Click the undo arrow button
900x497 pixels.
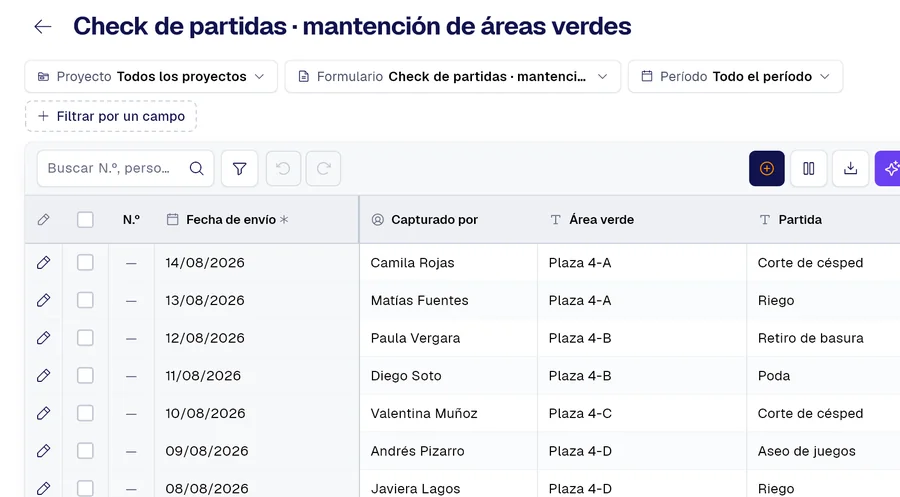coord(283,168)
